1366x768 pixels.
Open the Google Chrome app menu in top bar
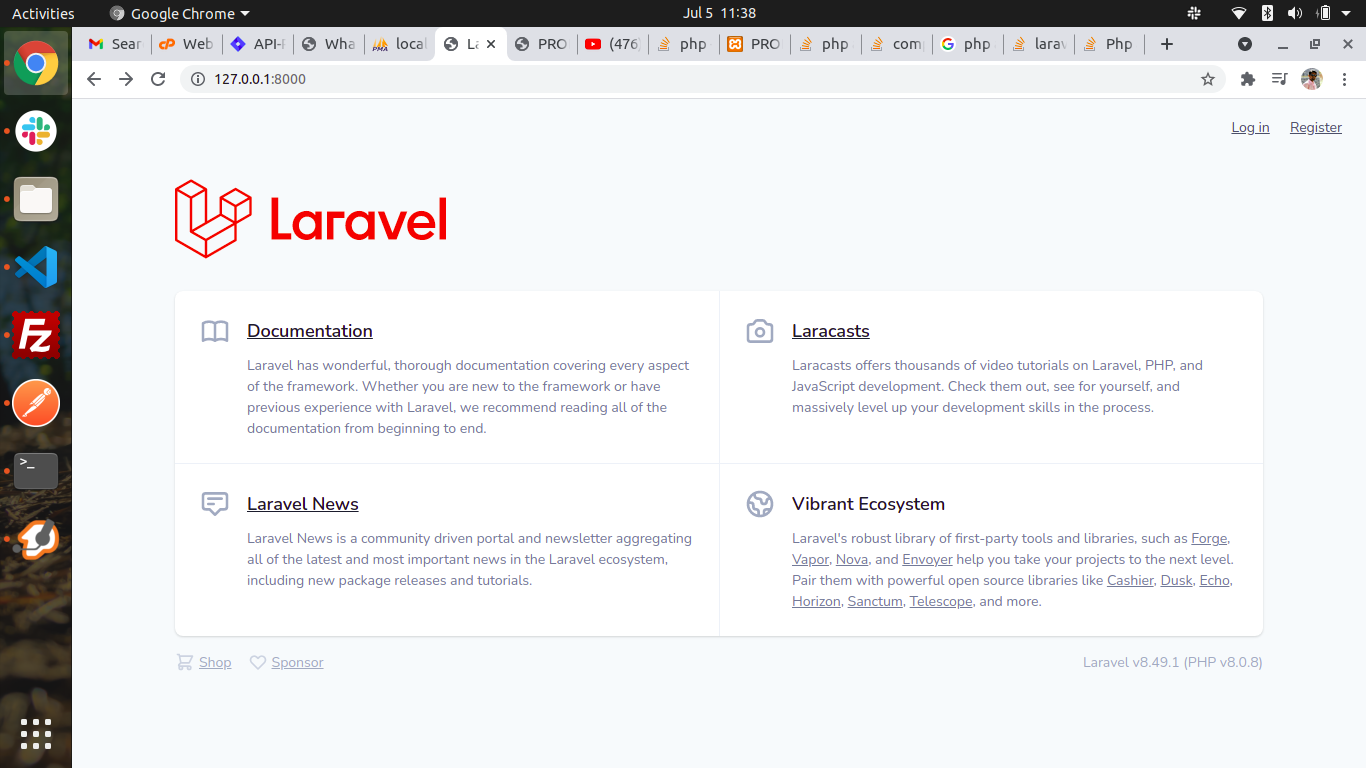(x=179, y=13)
